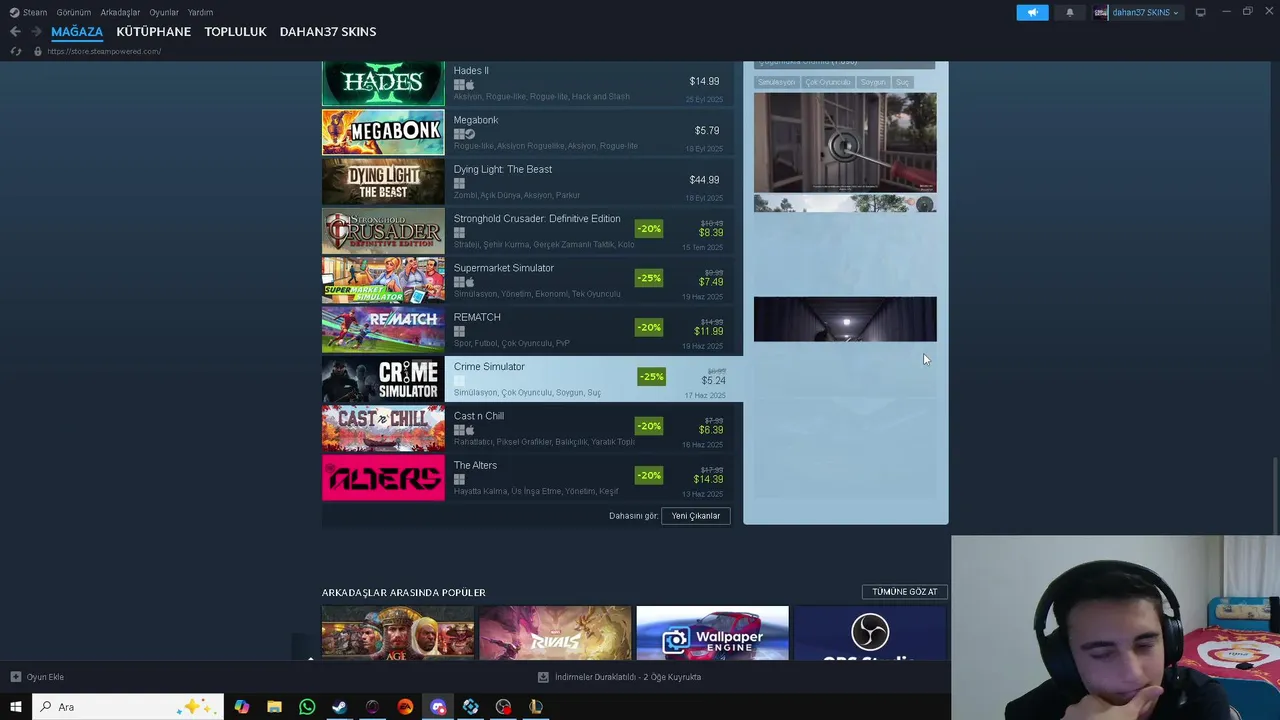Open File Explorer from the taskbar
The image size is (1280, 720).
pos(274,707)
